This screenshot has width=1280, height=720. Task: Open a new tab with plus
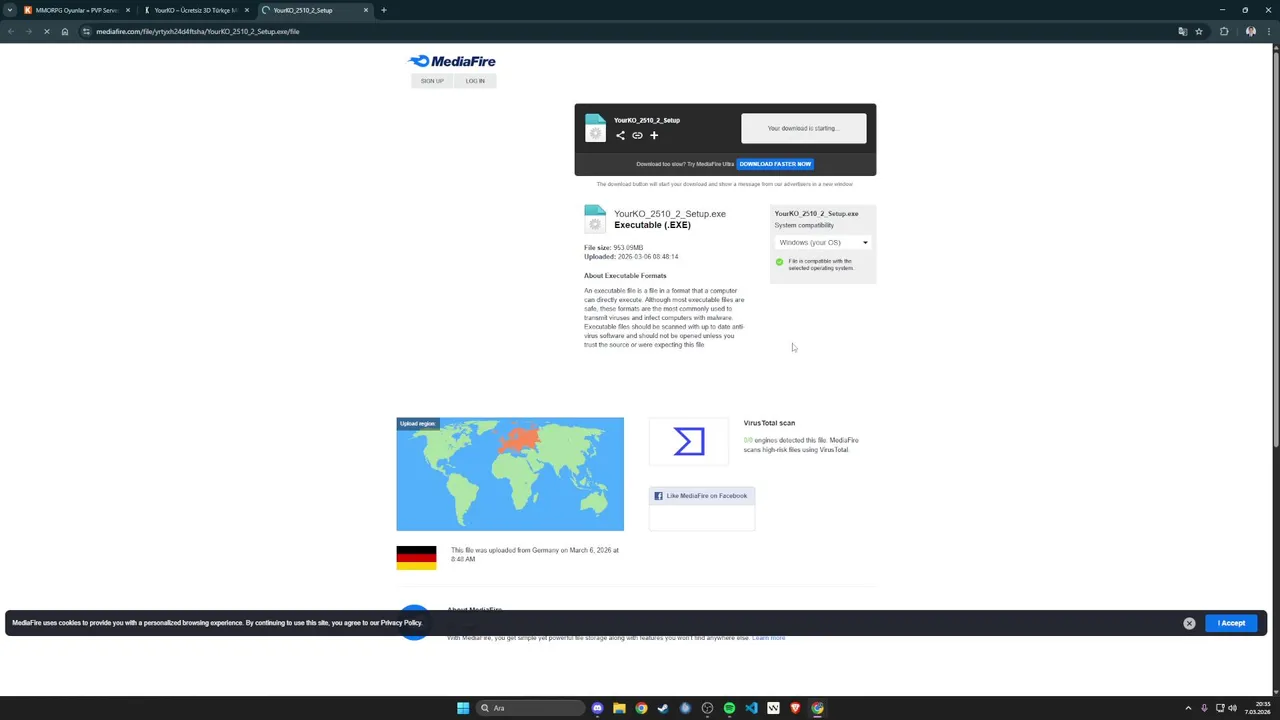click(383, 10)
